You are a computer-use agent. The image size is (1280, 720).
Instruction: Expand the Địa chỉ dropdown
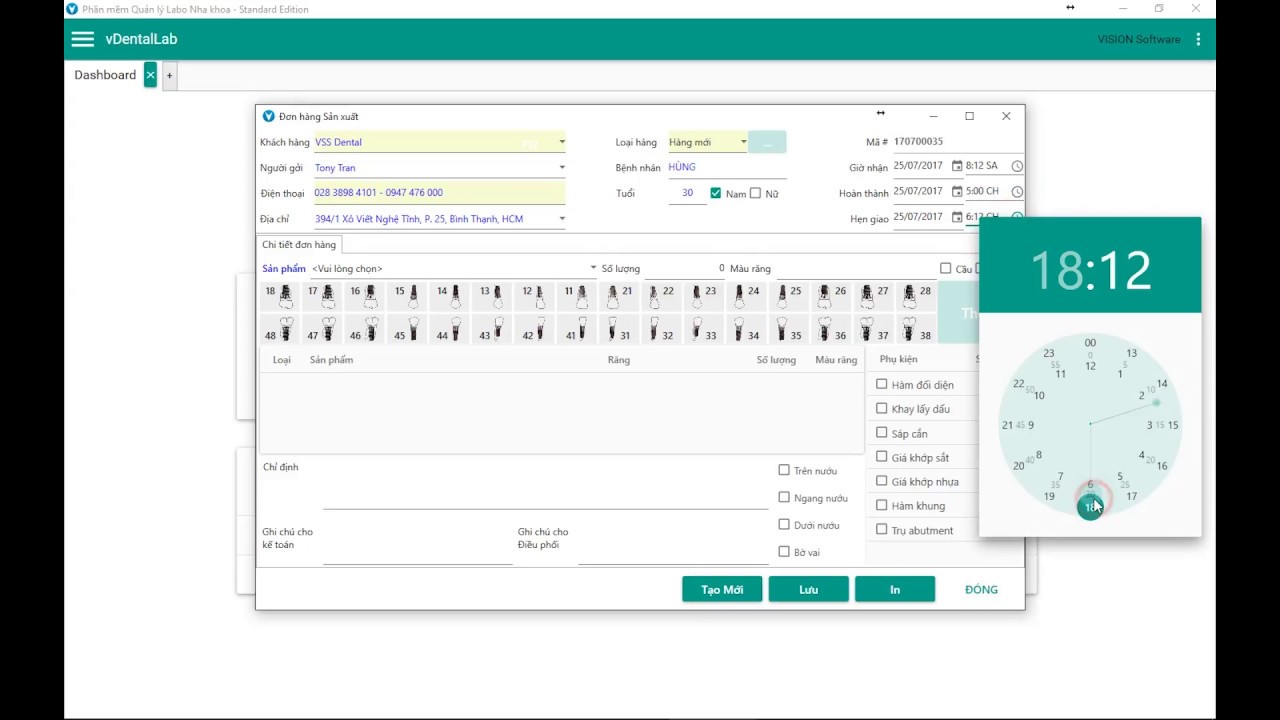pyautogui.click(x=561, y=218)
